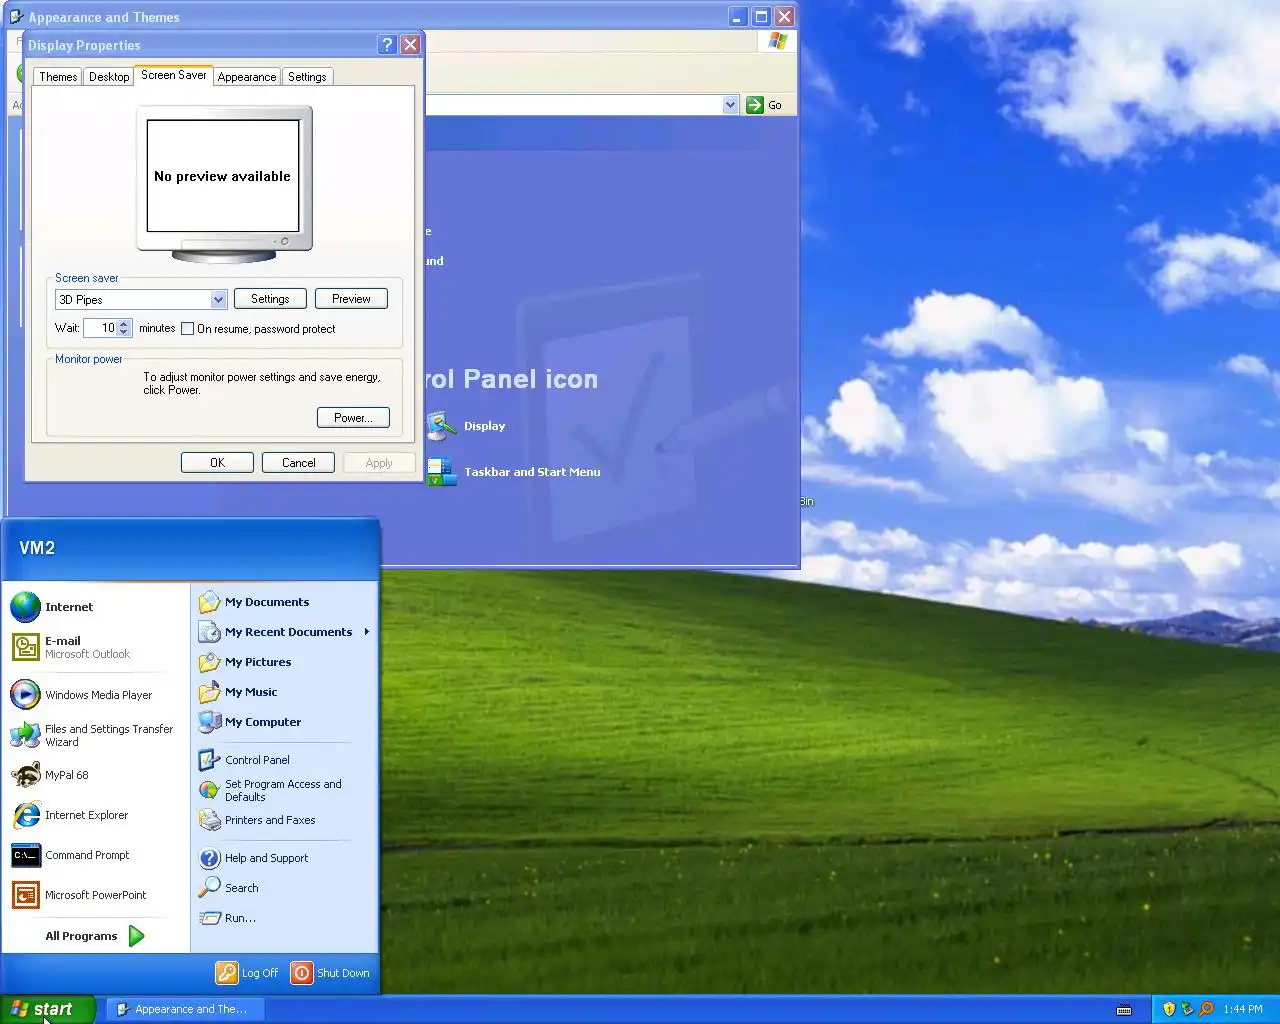The width and height of the screenshot is (1280, 1024).
Task: Select the Screen Saver tab
Action: pyautogui.click(x=173, y=75)
